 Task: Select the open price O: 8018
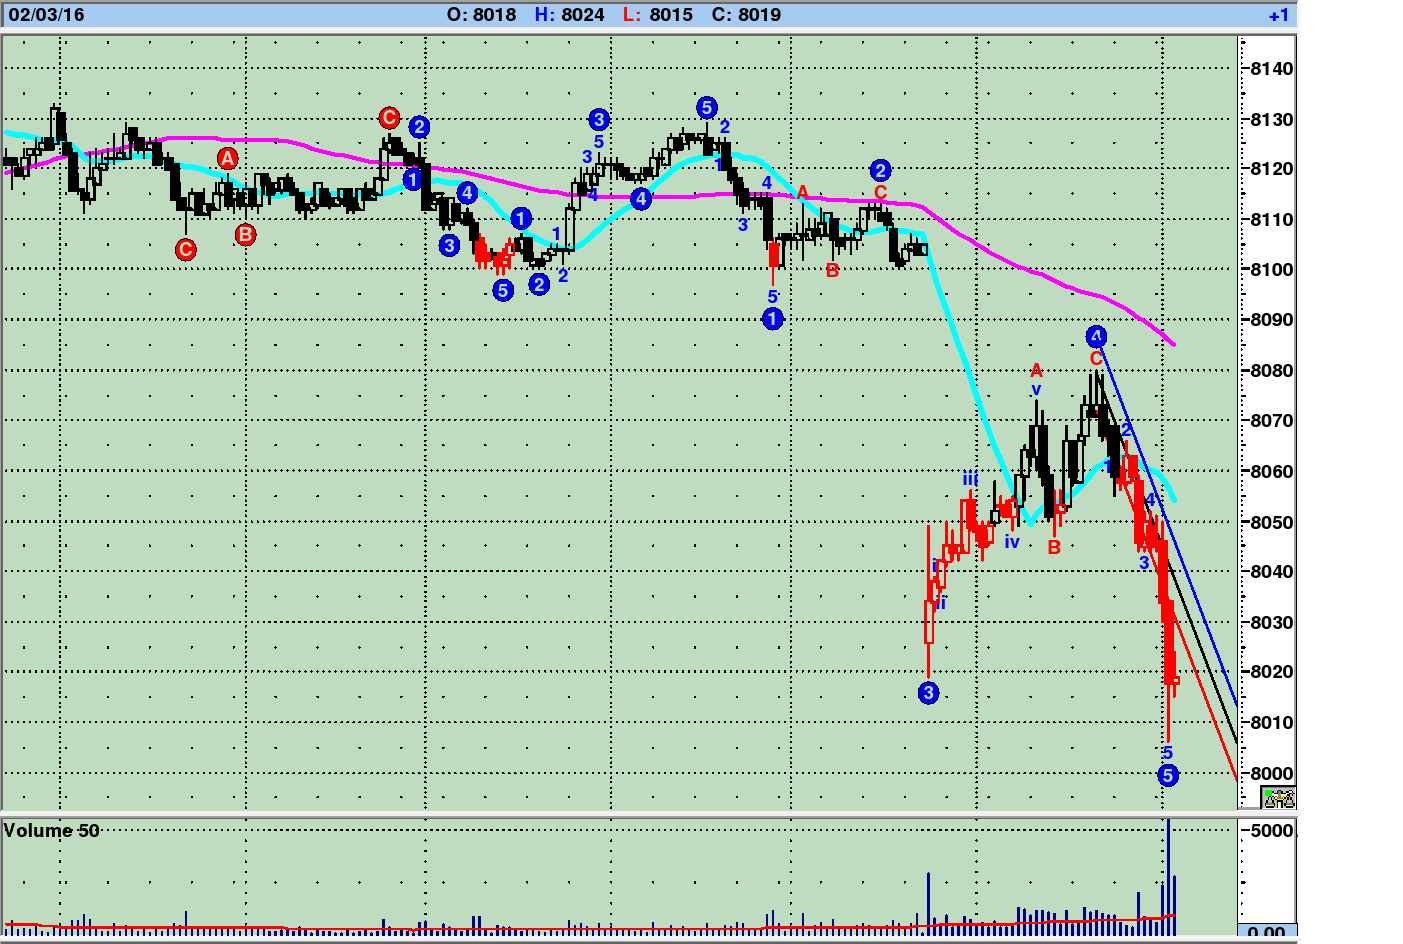(481, 15)
